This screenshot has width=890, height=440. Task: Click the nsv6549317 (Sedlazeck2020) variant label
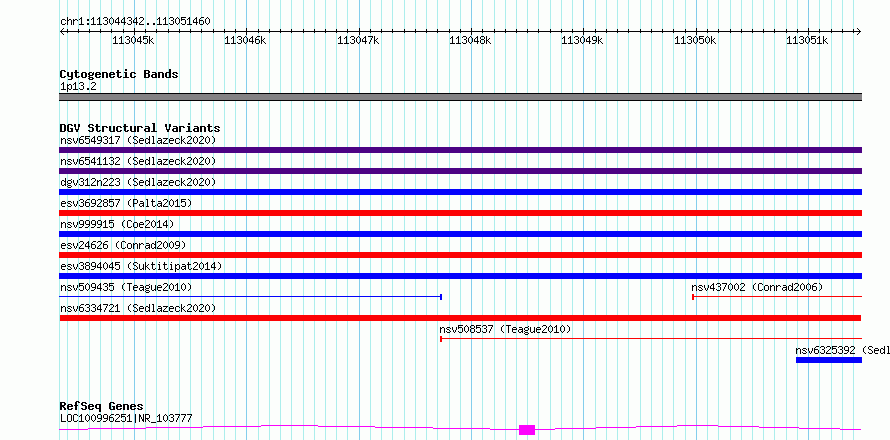(x=138, y=140)
